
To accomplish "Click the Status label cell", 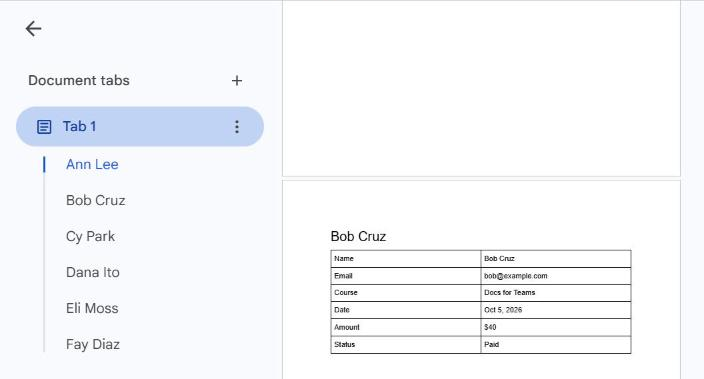I will click(x=406, y=345).
